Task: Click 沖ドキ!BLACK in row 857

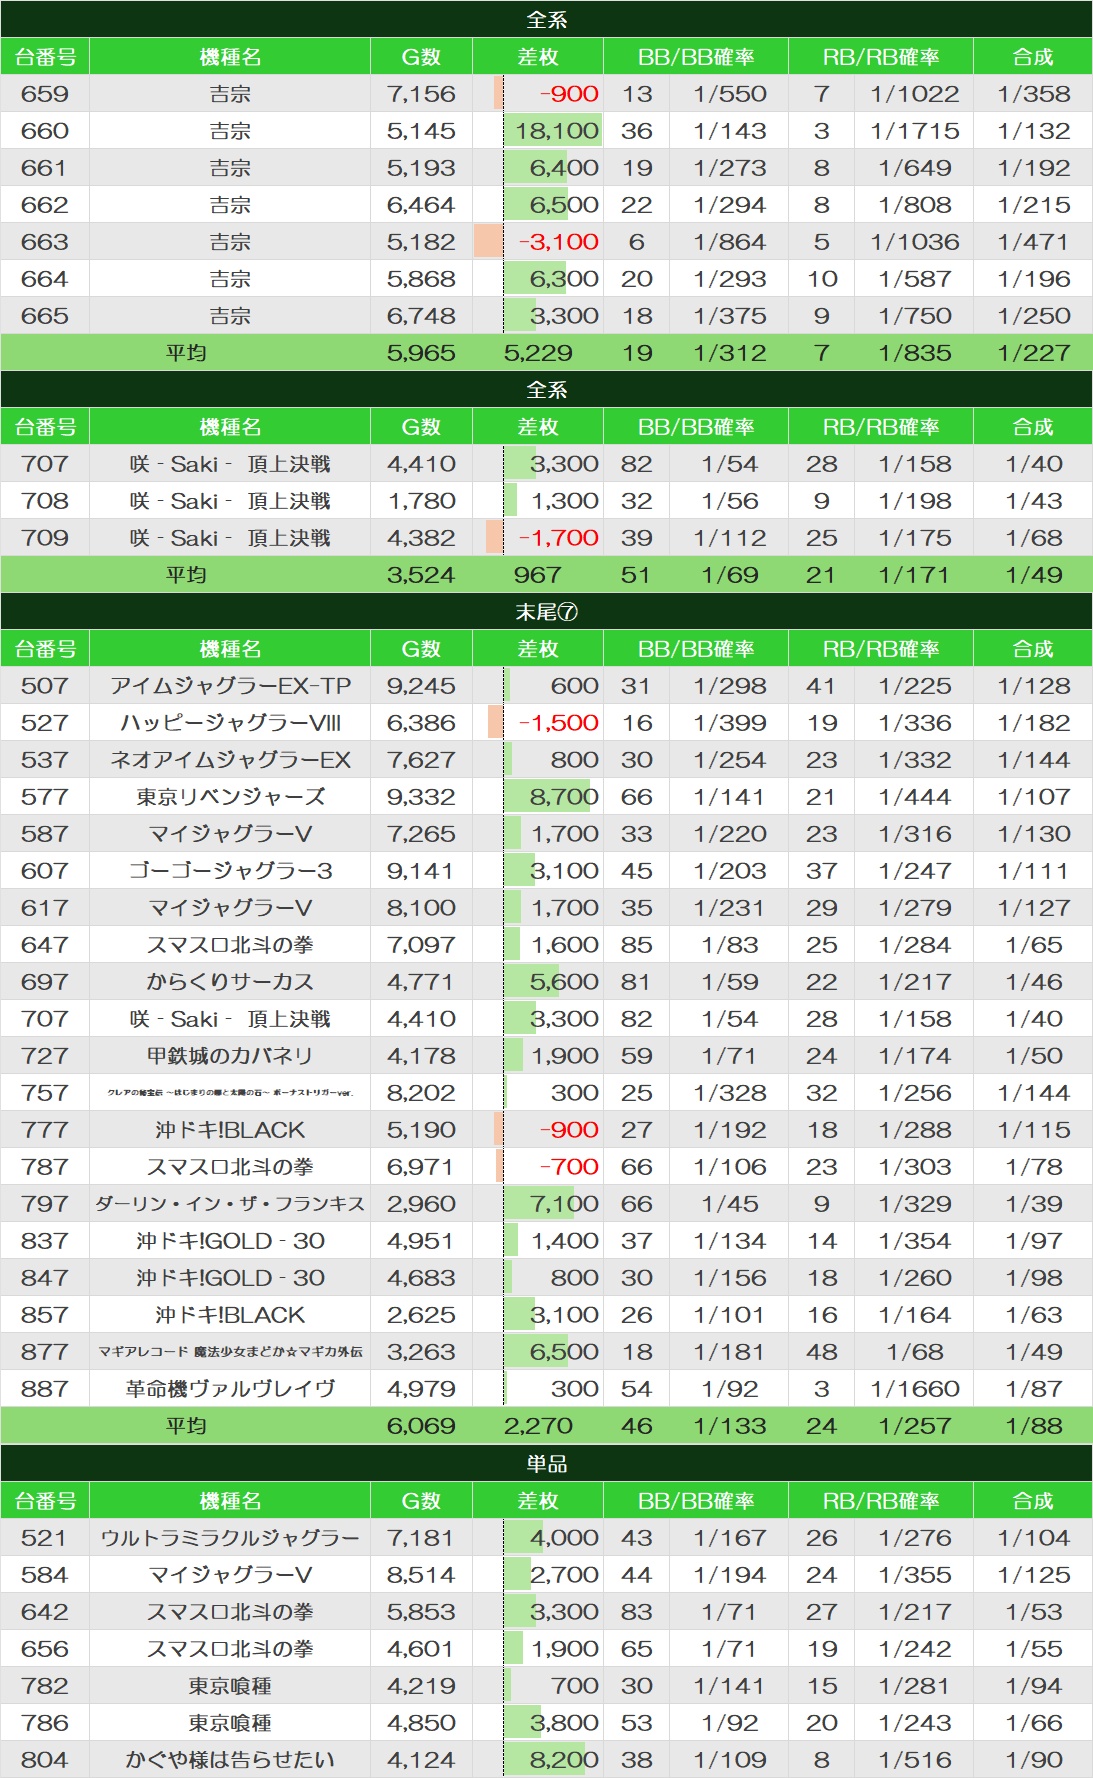Action: click(230, 1315)
